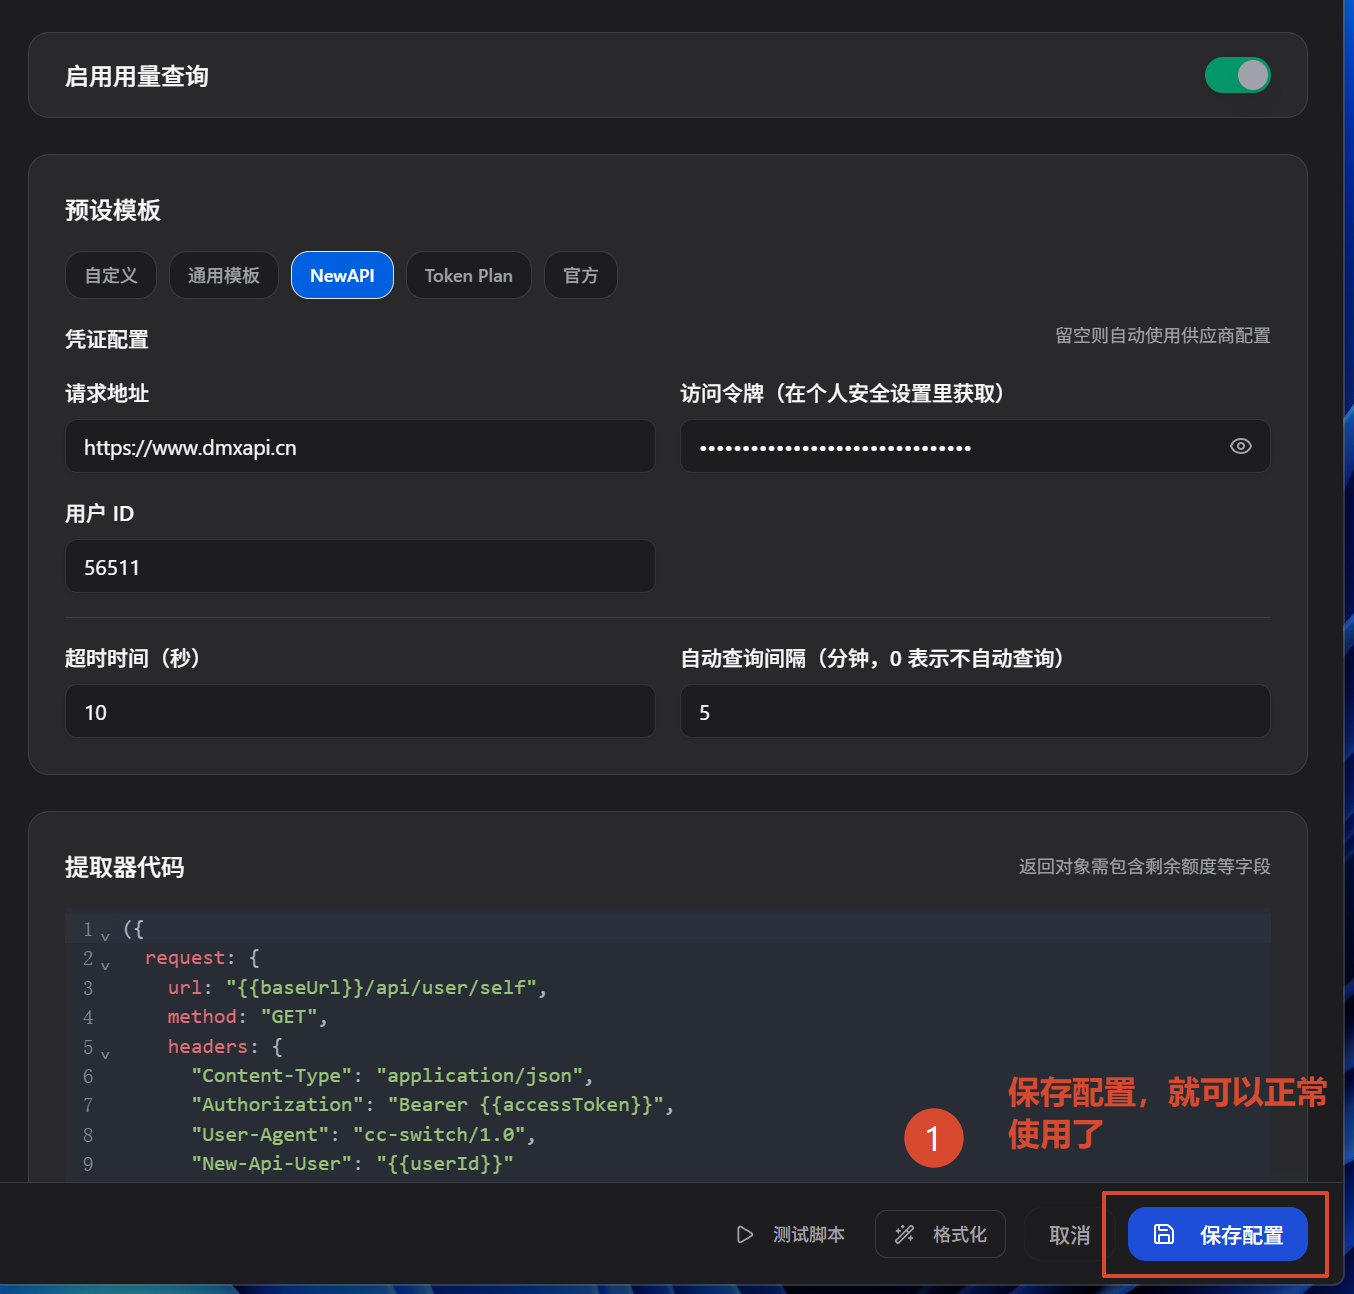The height and width of the screenshot is (1294, 1354).
Task: Click the 格式化 button
Action: pos(940,1234)
